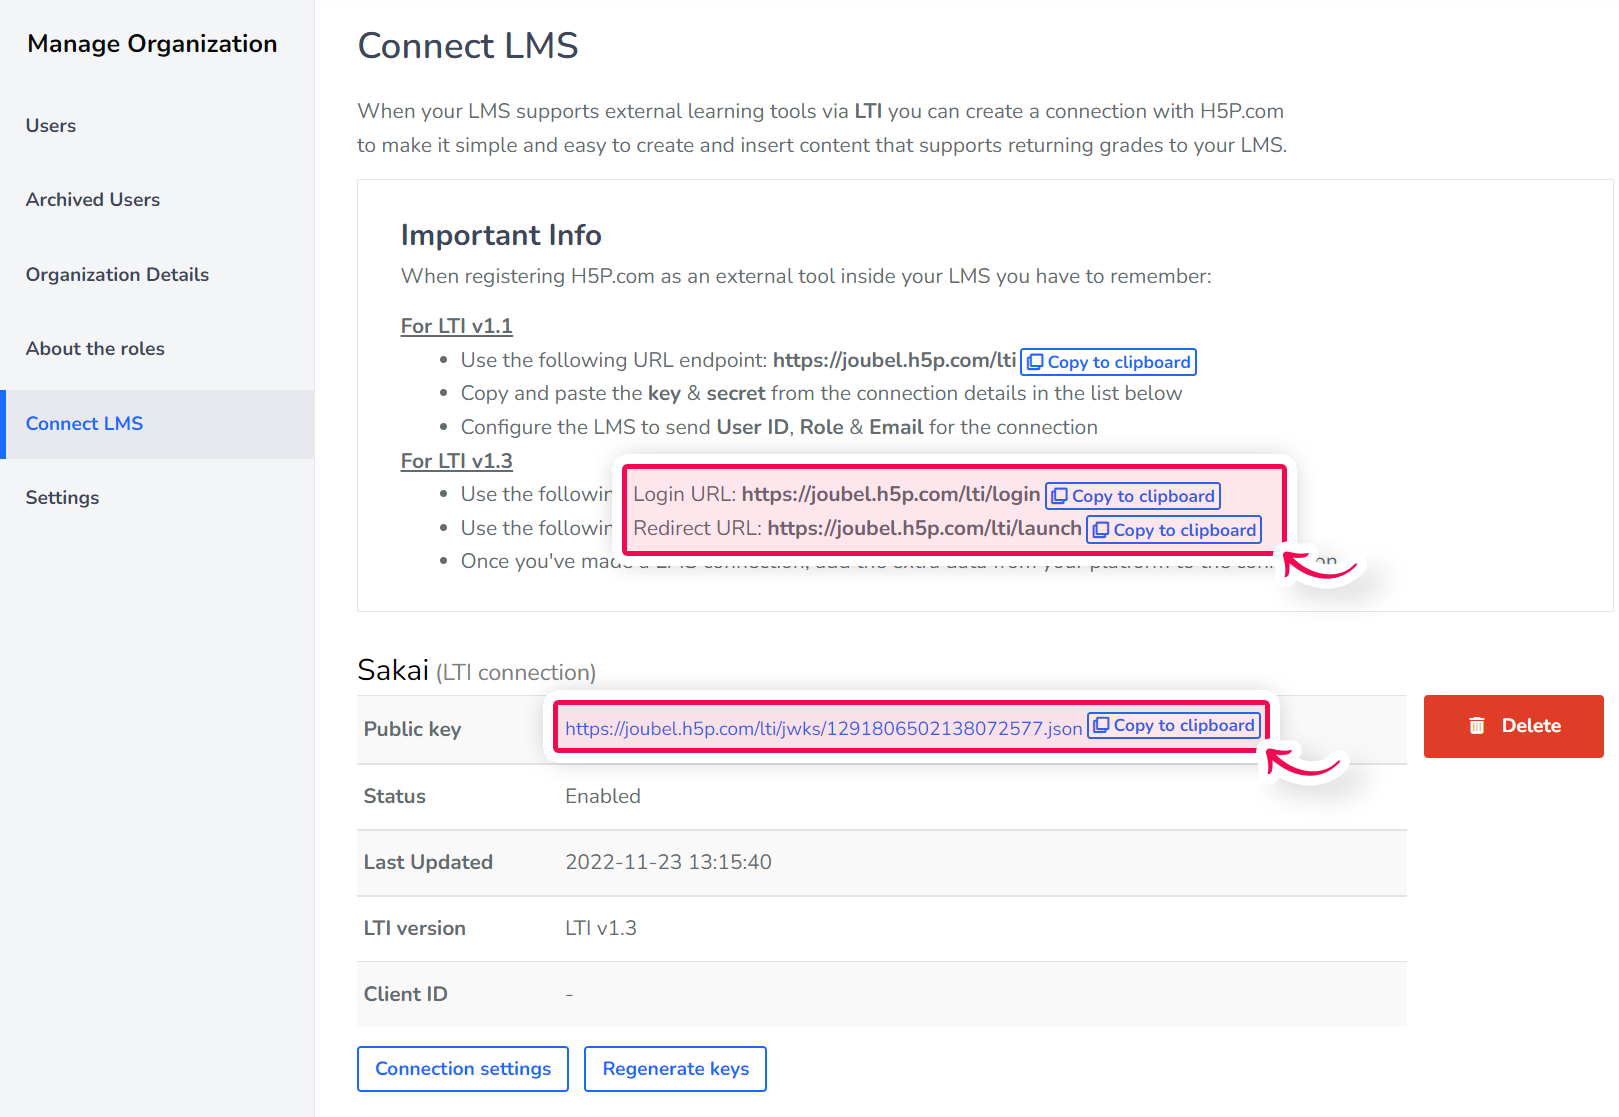Click the Manage Organization heading

tap(152, 43)
